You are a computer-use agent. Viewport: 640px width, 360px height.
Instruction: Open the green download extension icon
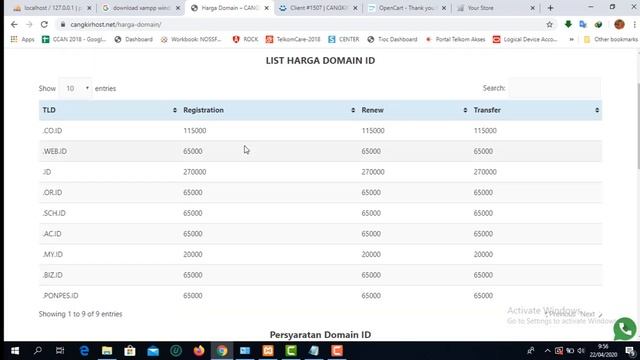[568, 24]
